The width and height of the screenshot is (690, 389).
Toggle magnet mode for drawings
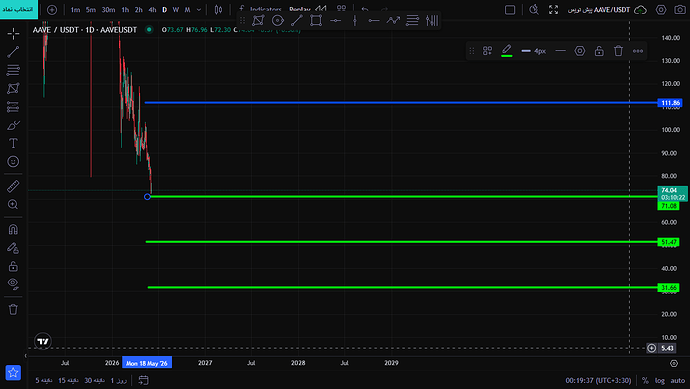point(13,229)
